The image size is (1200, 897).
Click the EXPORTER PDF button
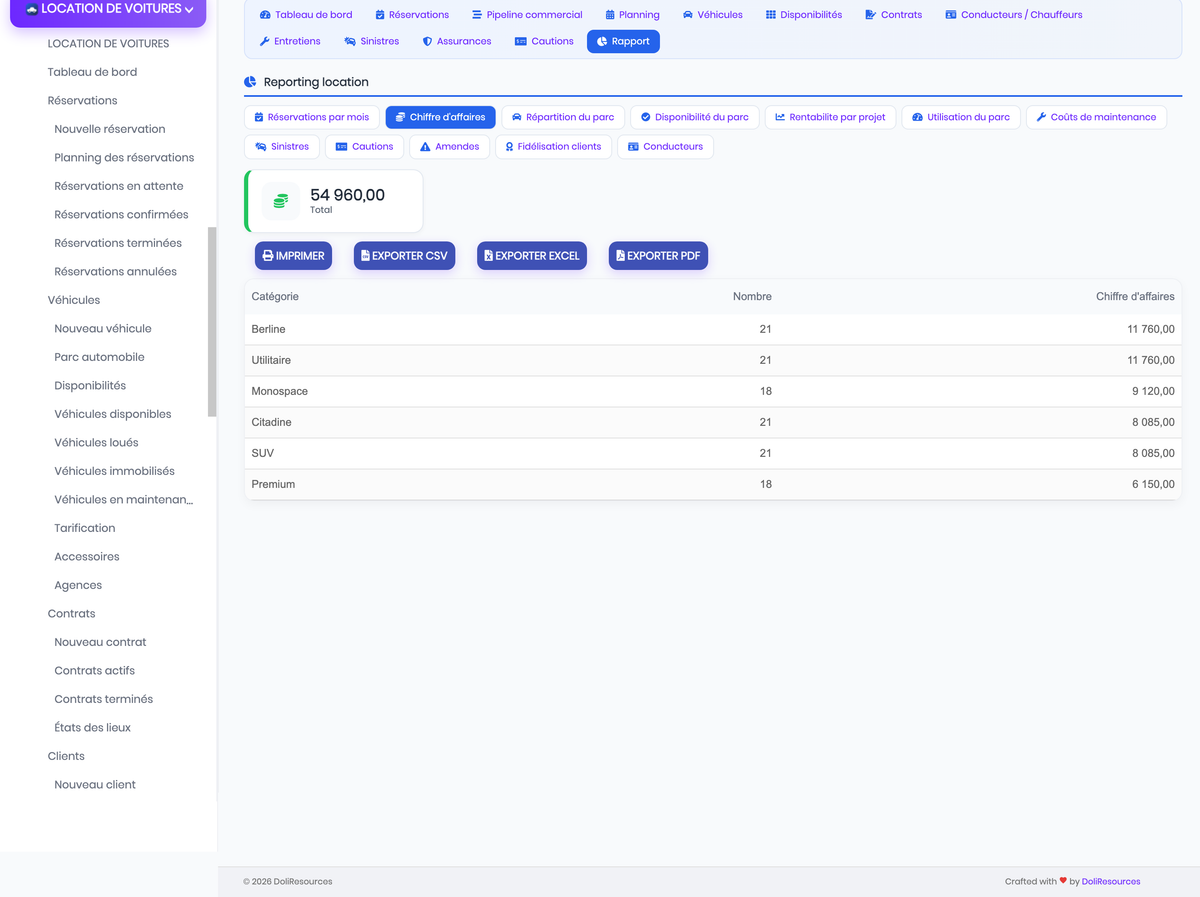658,256
